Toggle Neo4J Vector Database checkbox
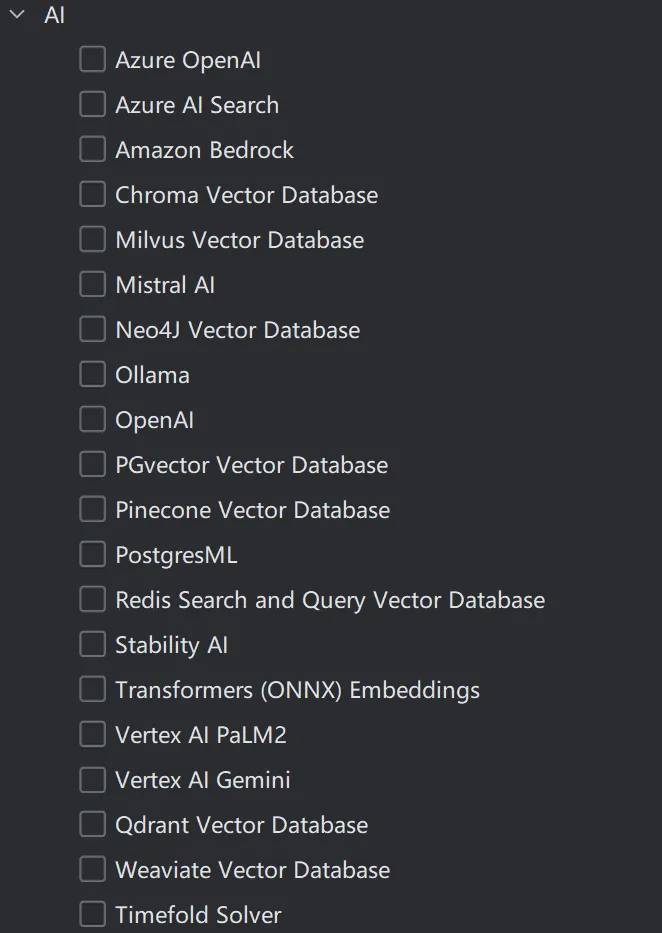This screenshot has height=933, width=662. pos(92,330)
